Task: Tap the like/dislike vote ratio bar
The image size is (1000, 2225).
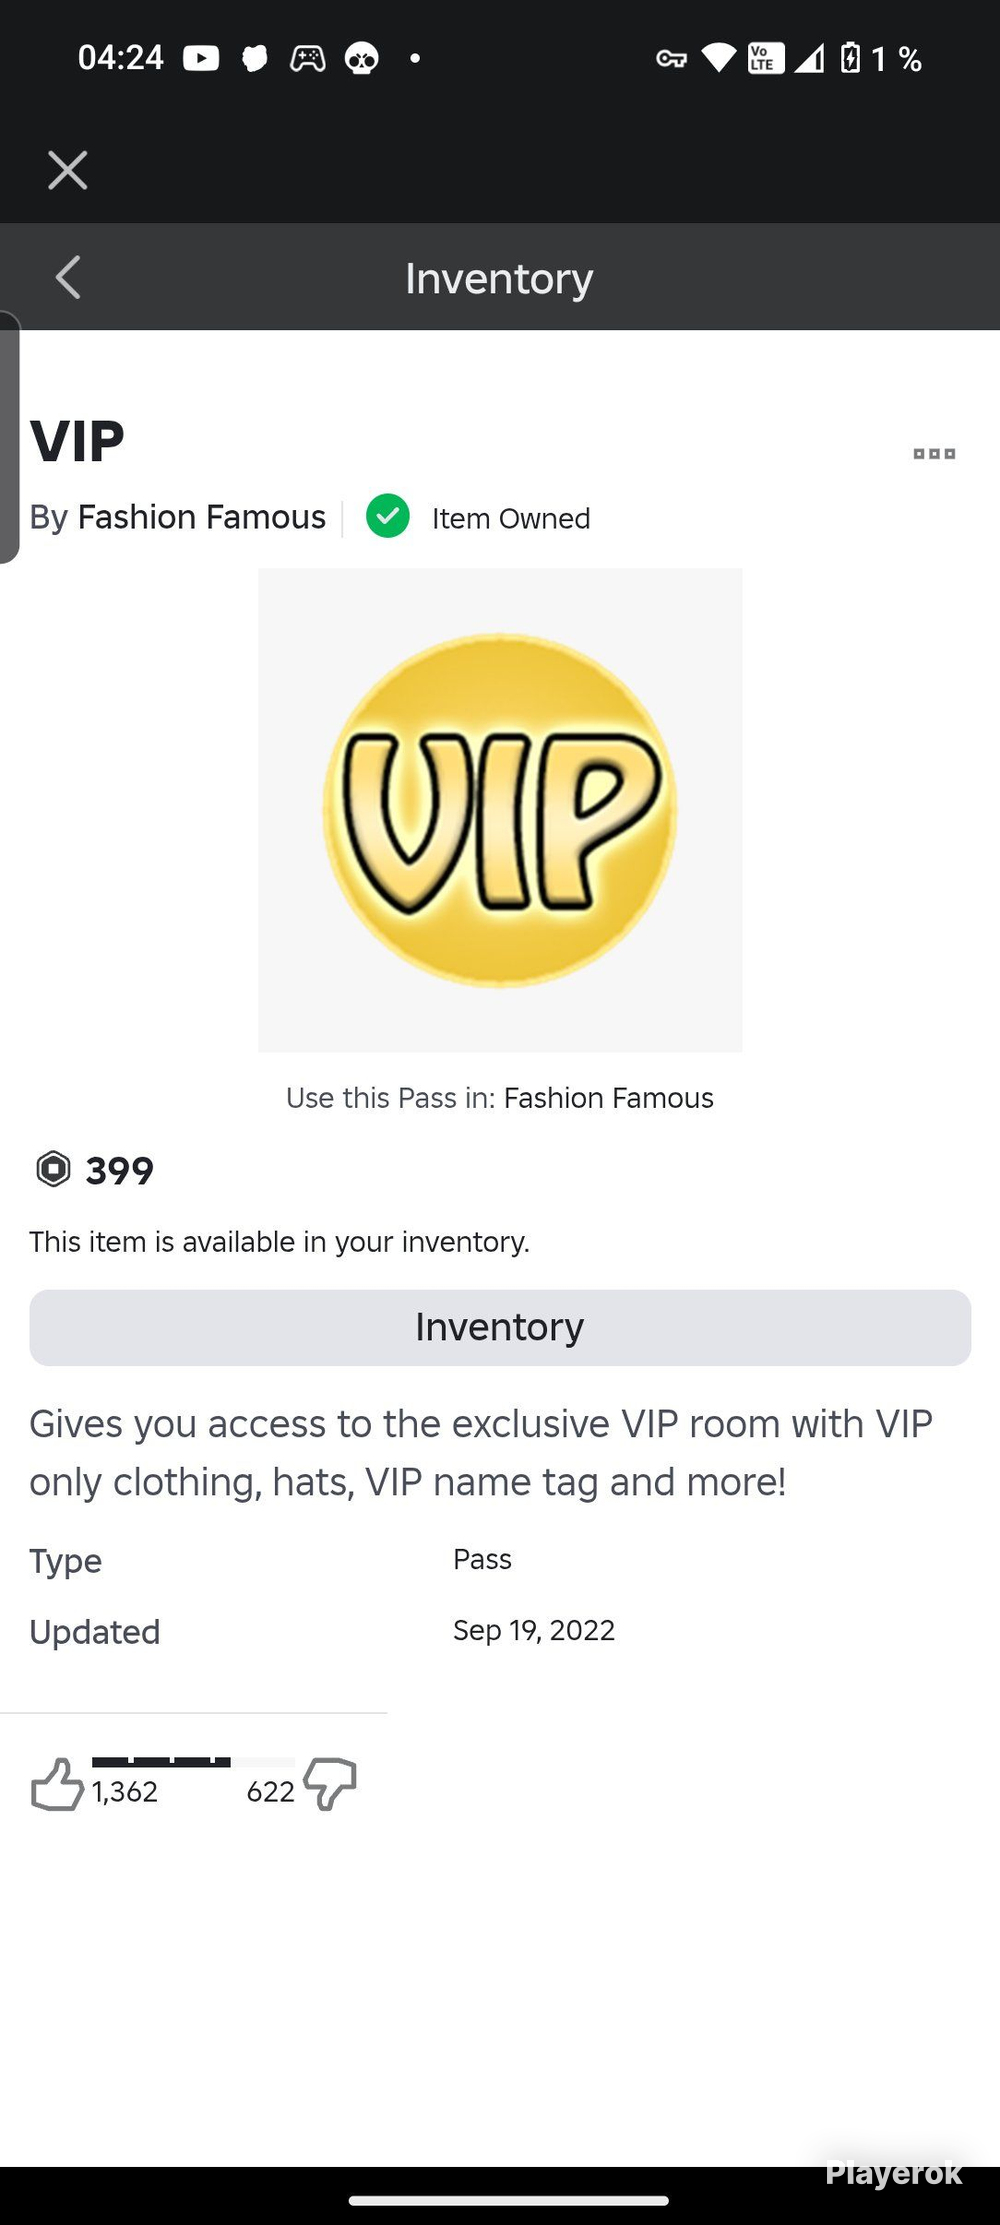Action: point(193,1762)
